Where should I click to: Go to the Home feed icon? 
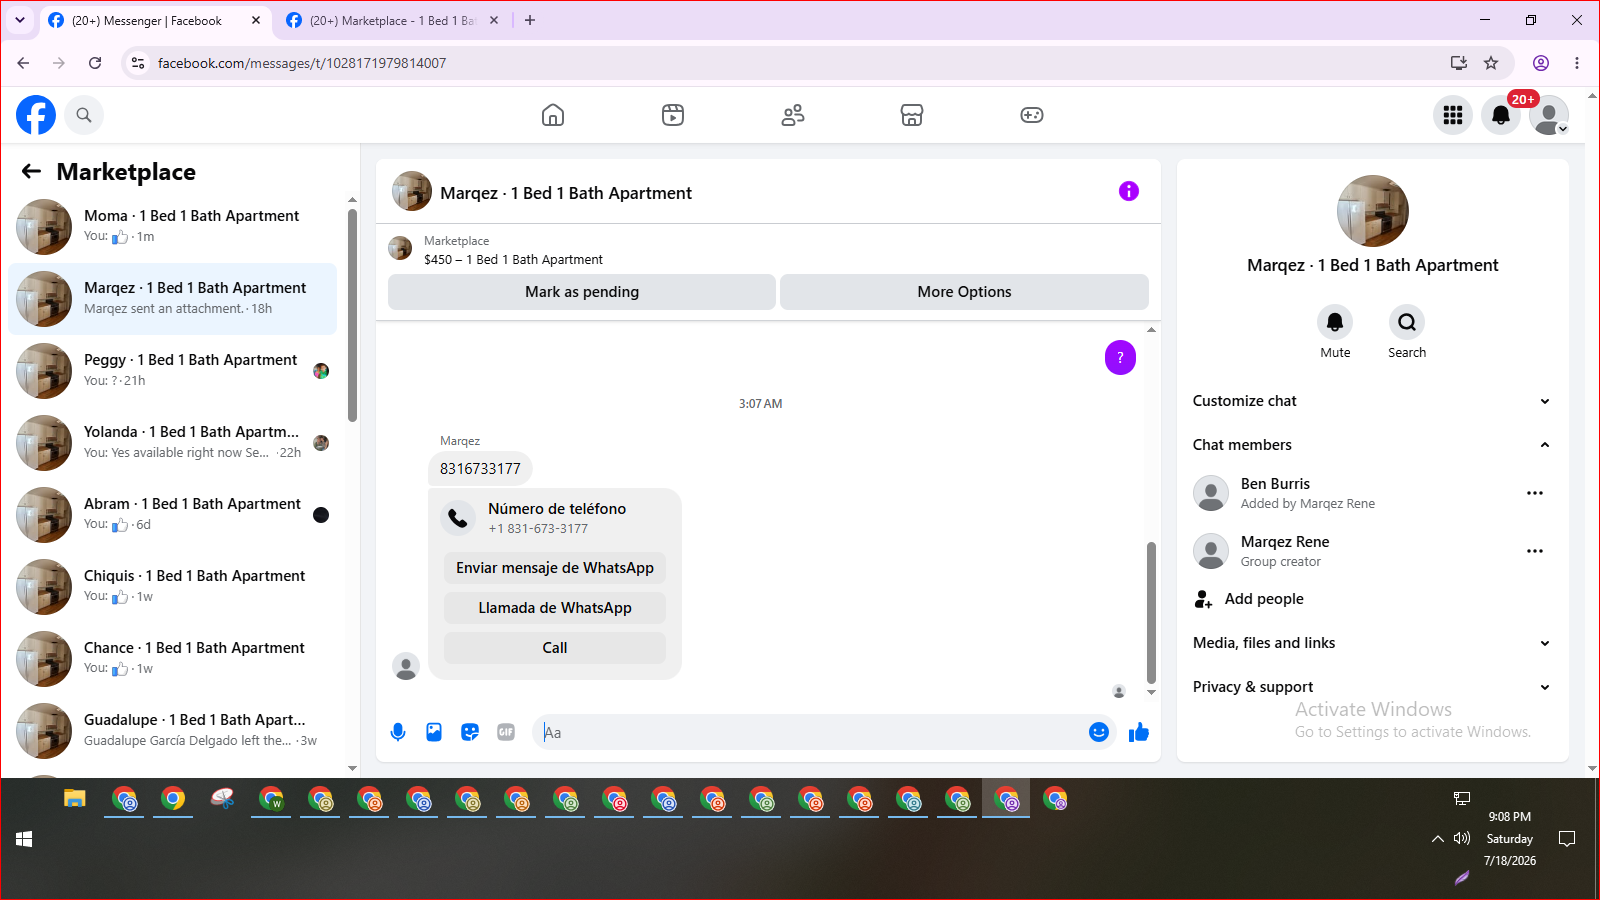[553, 115]
